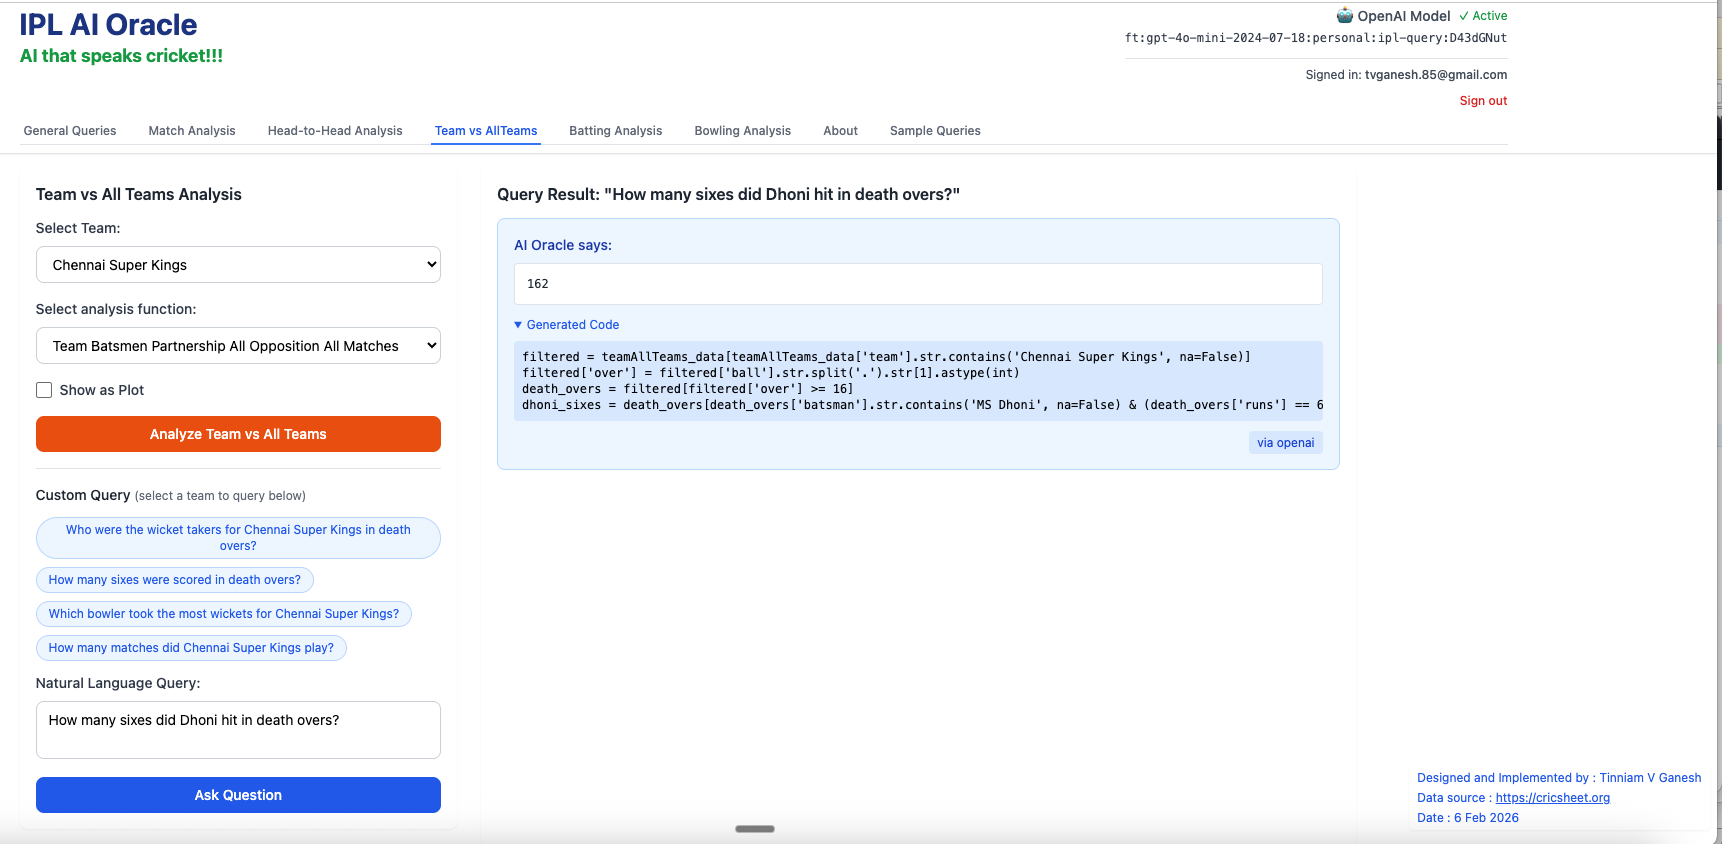Sign out of the account
Image resolution: width=1722 pixels, height=844 pixels.
point(1482,101)
